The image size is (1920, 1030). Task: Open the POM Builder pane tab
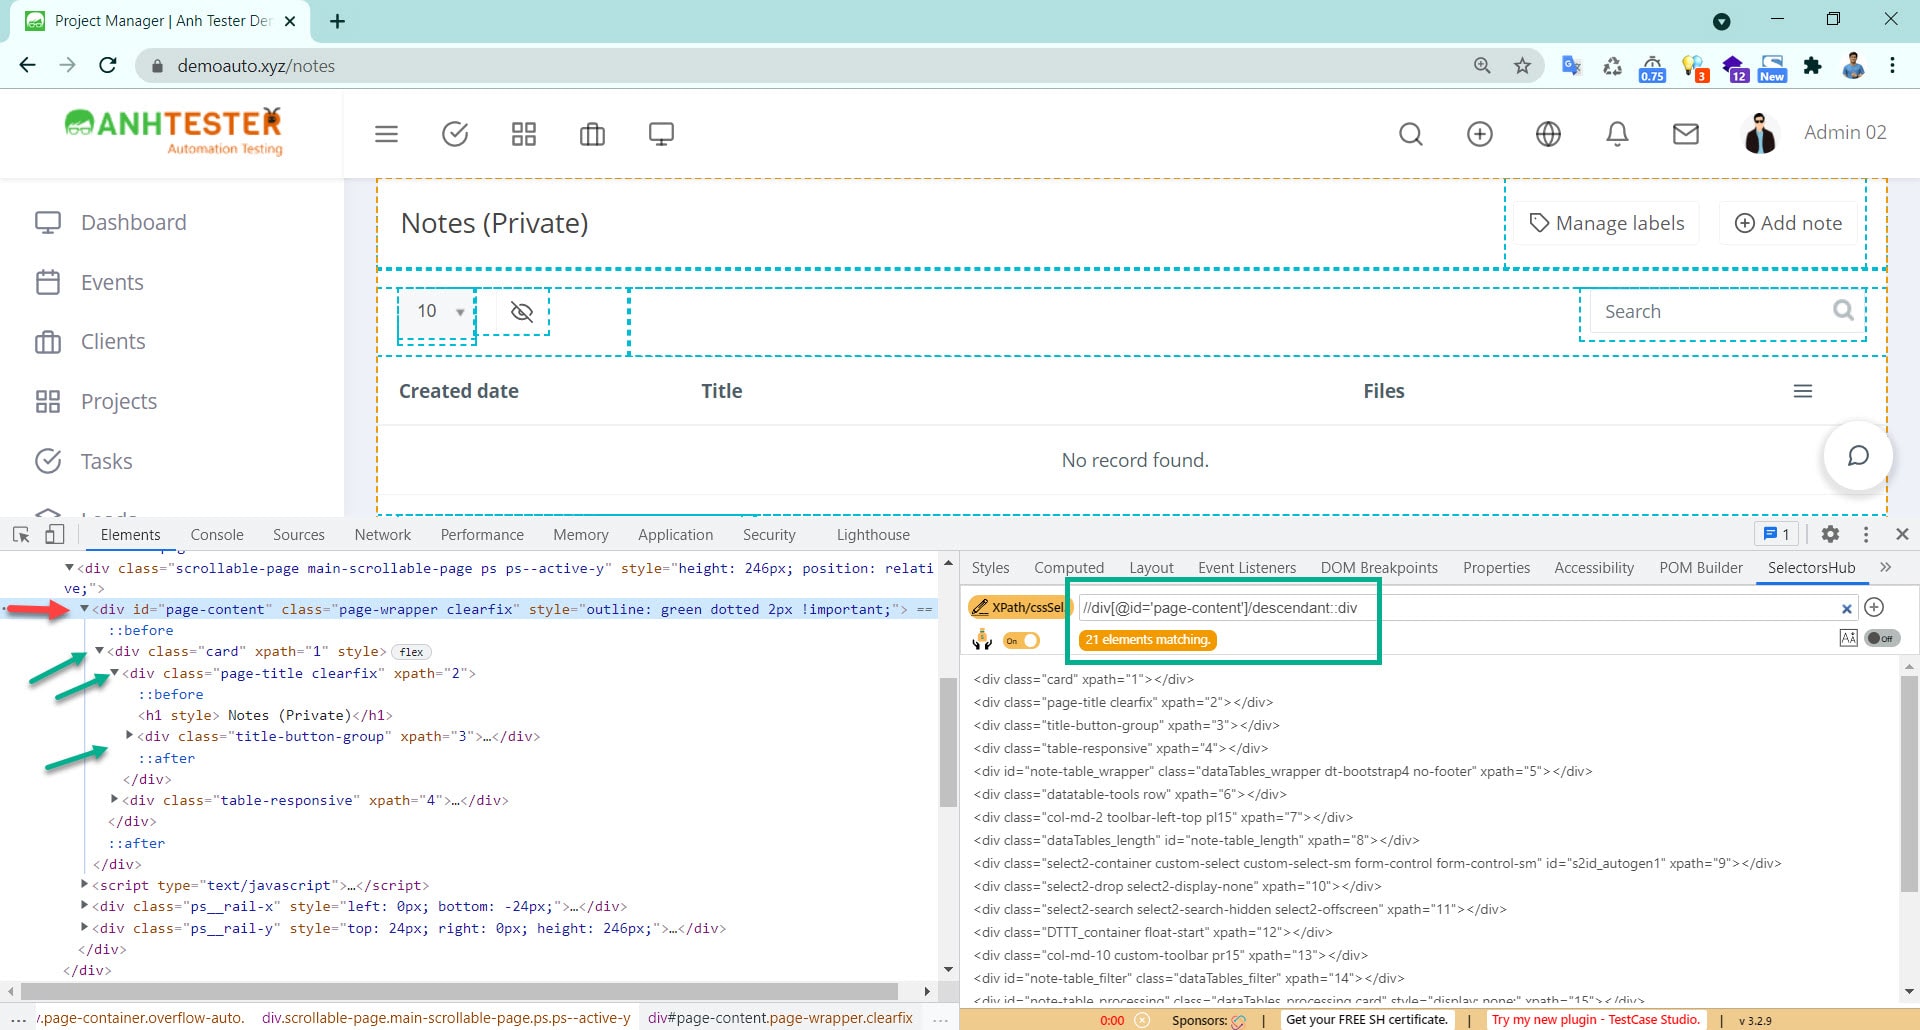(1701, 568)
